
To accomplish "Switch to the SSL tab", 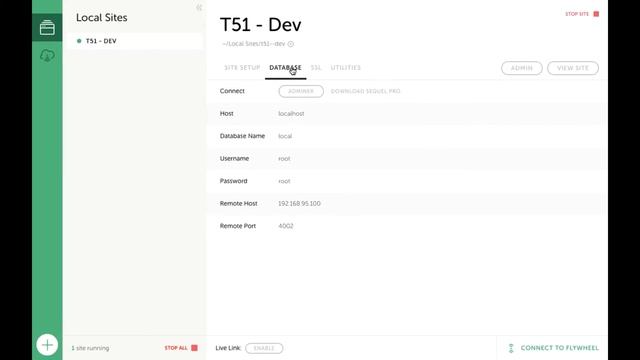I will point(316,68).
